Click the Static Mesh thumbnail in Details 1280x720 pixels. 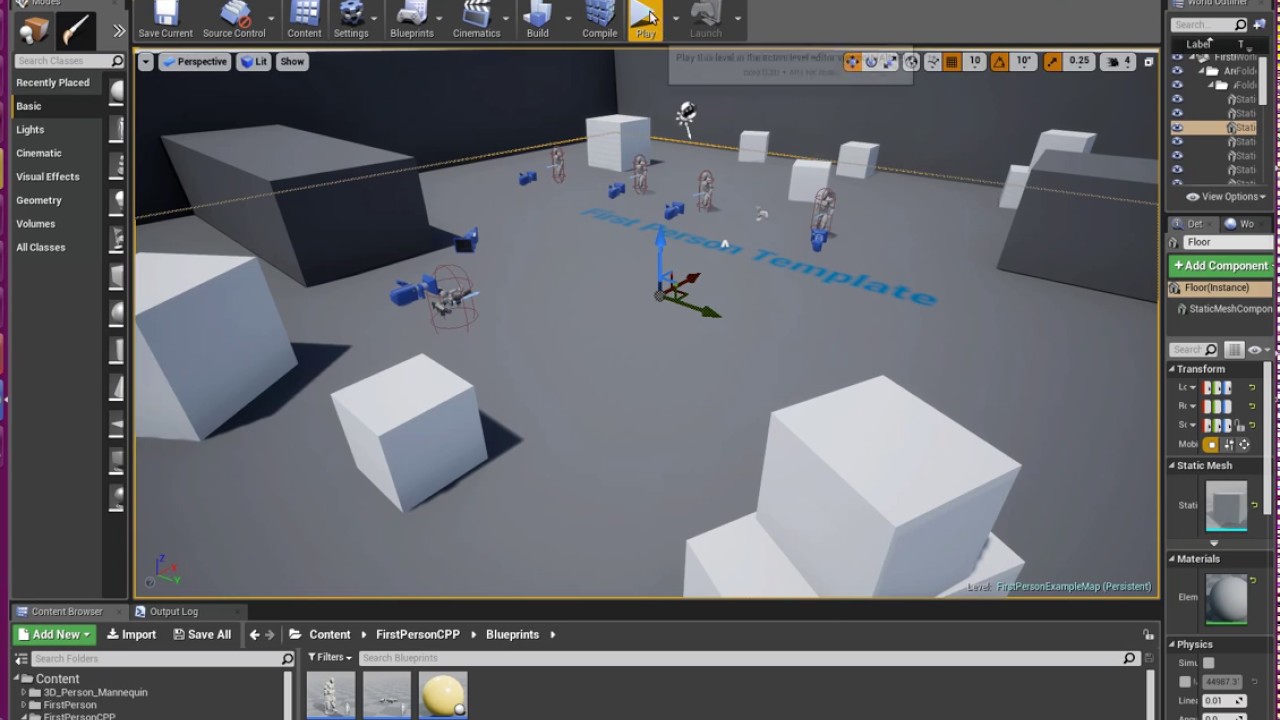click(x=1226, y=506)
